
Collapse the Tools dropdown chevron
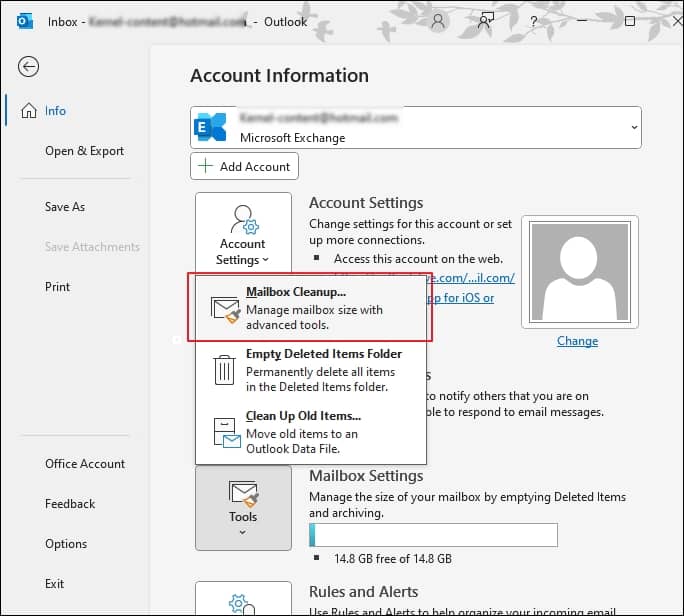tap(243, 532)
